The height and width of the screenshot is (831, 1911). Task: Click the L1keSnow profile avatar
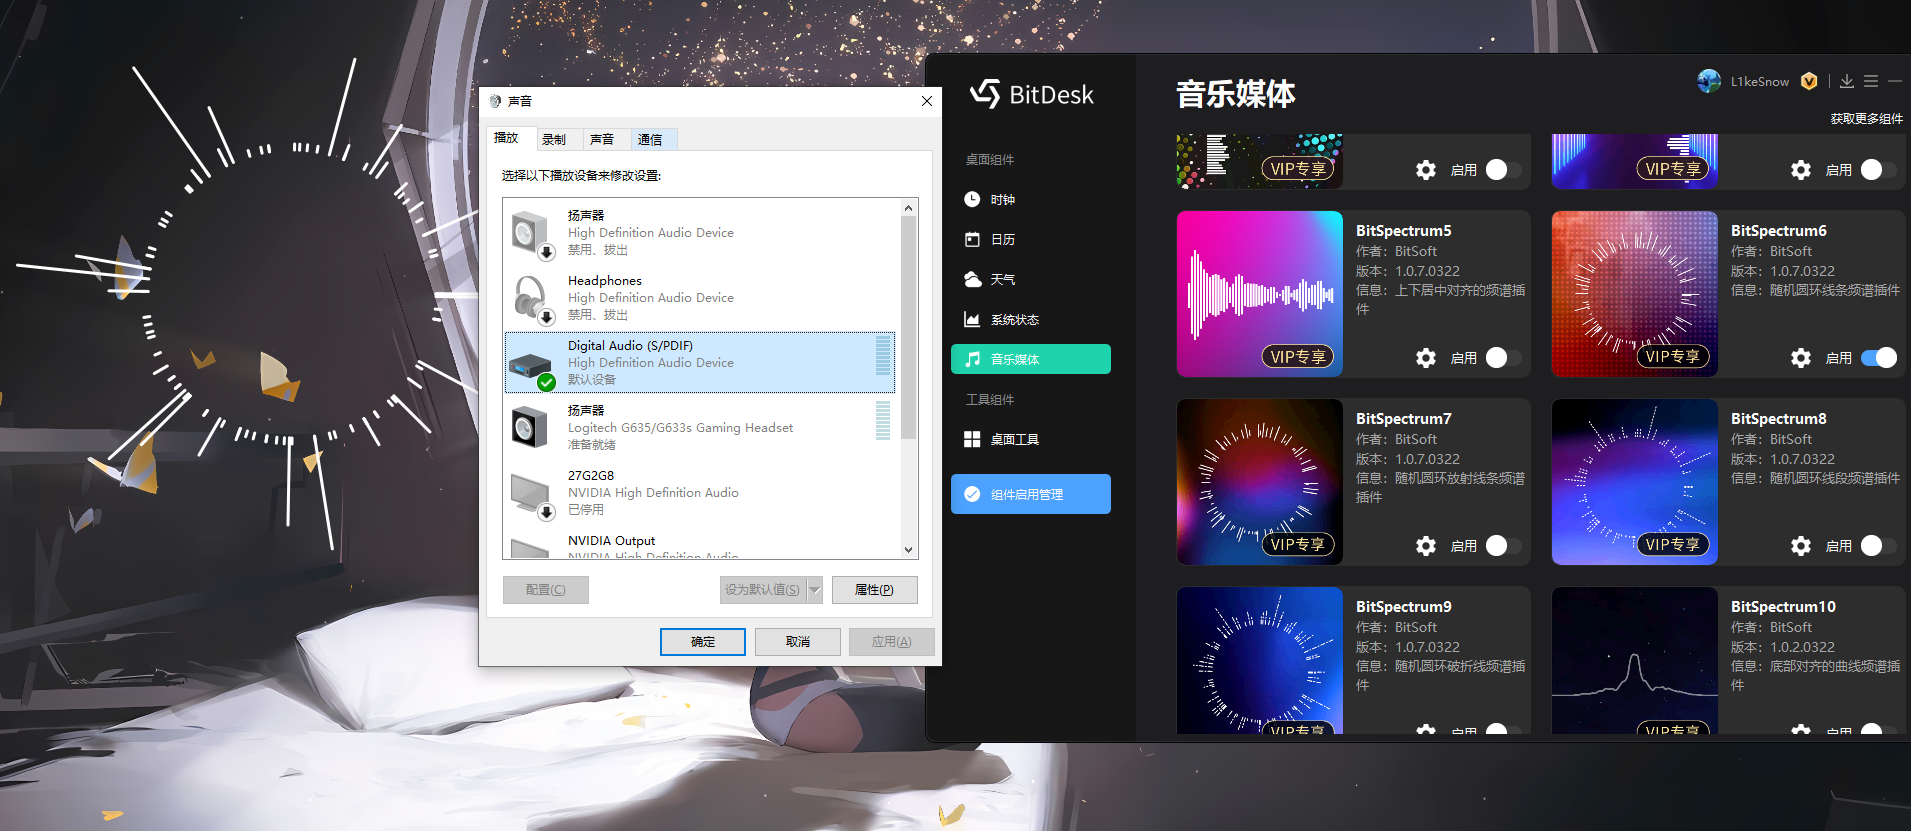click(x=1709, y=82)
